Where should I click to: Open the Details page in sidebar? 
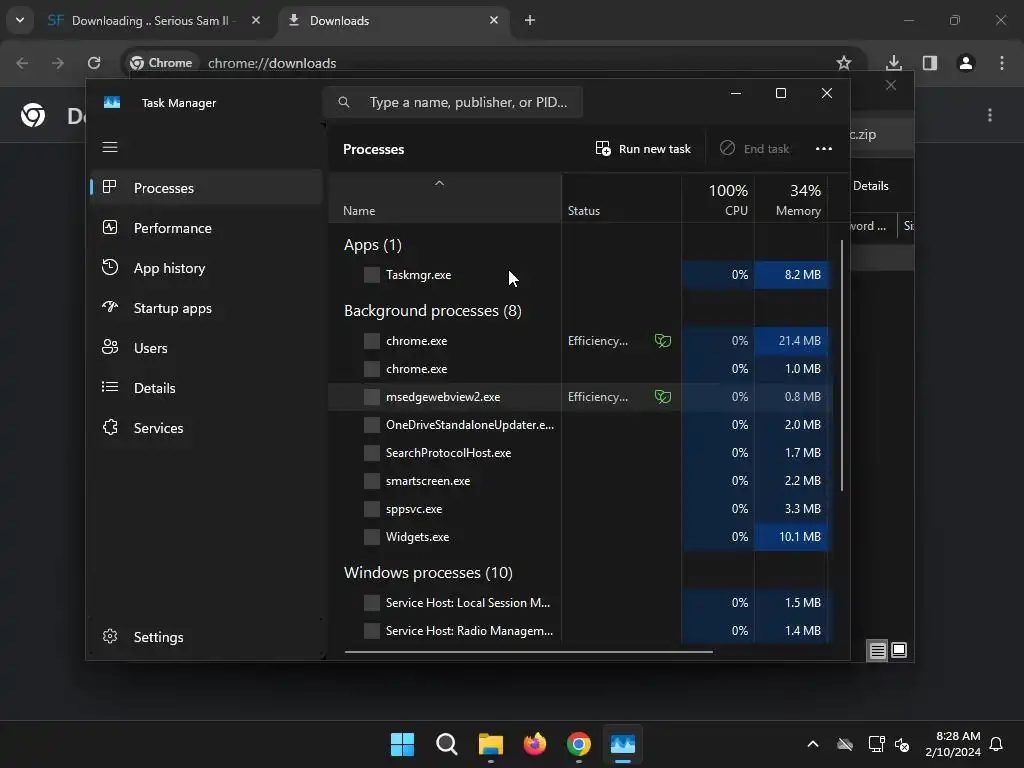click(x=206, y=388)
